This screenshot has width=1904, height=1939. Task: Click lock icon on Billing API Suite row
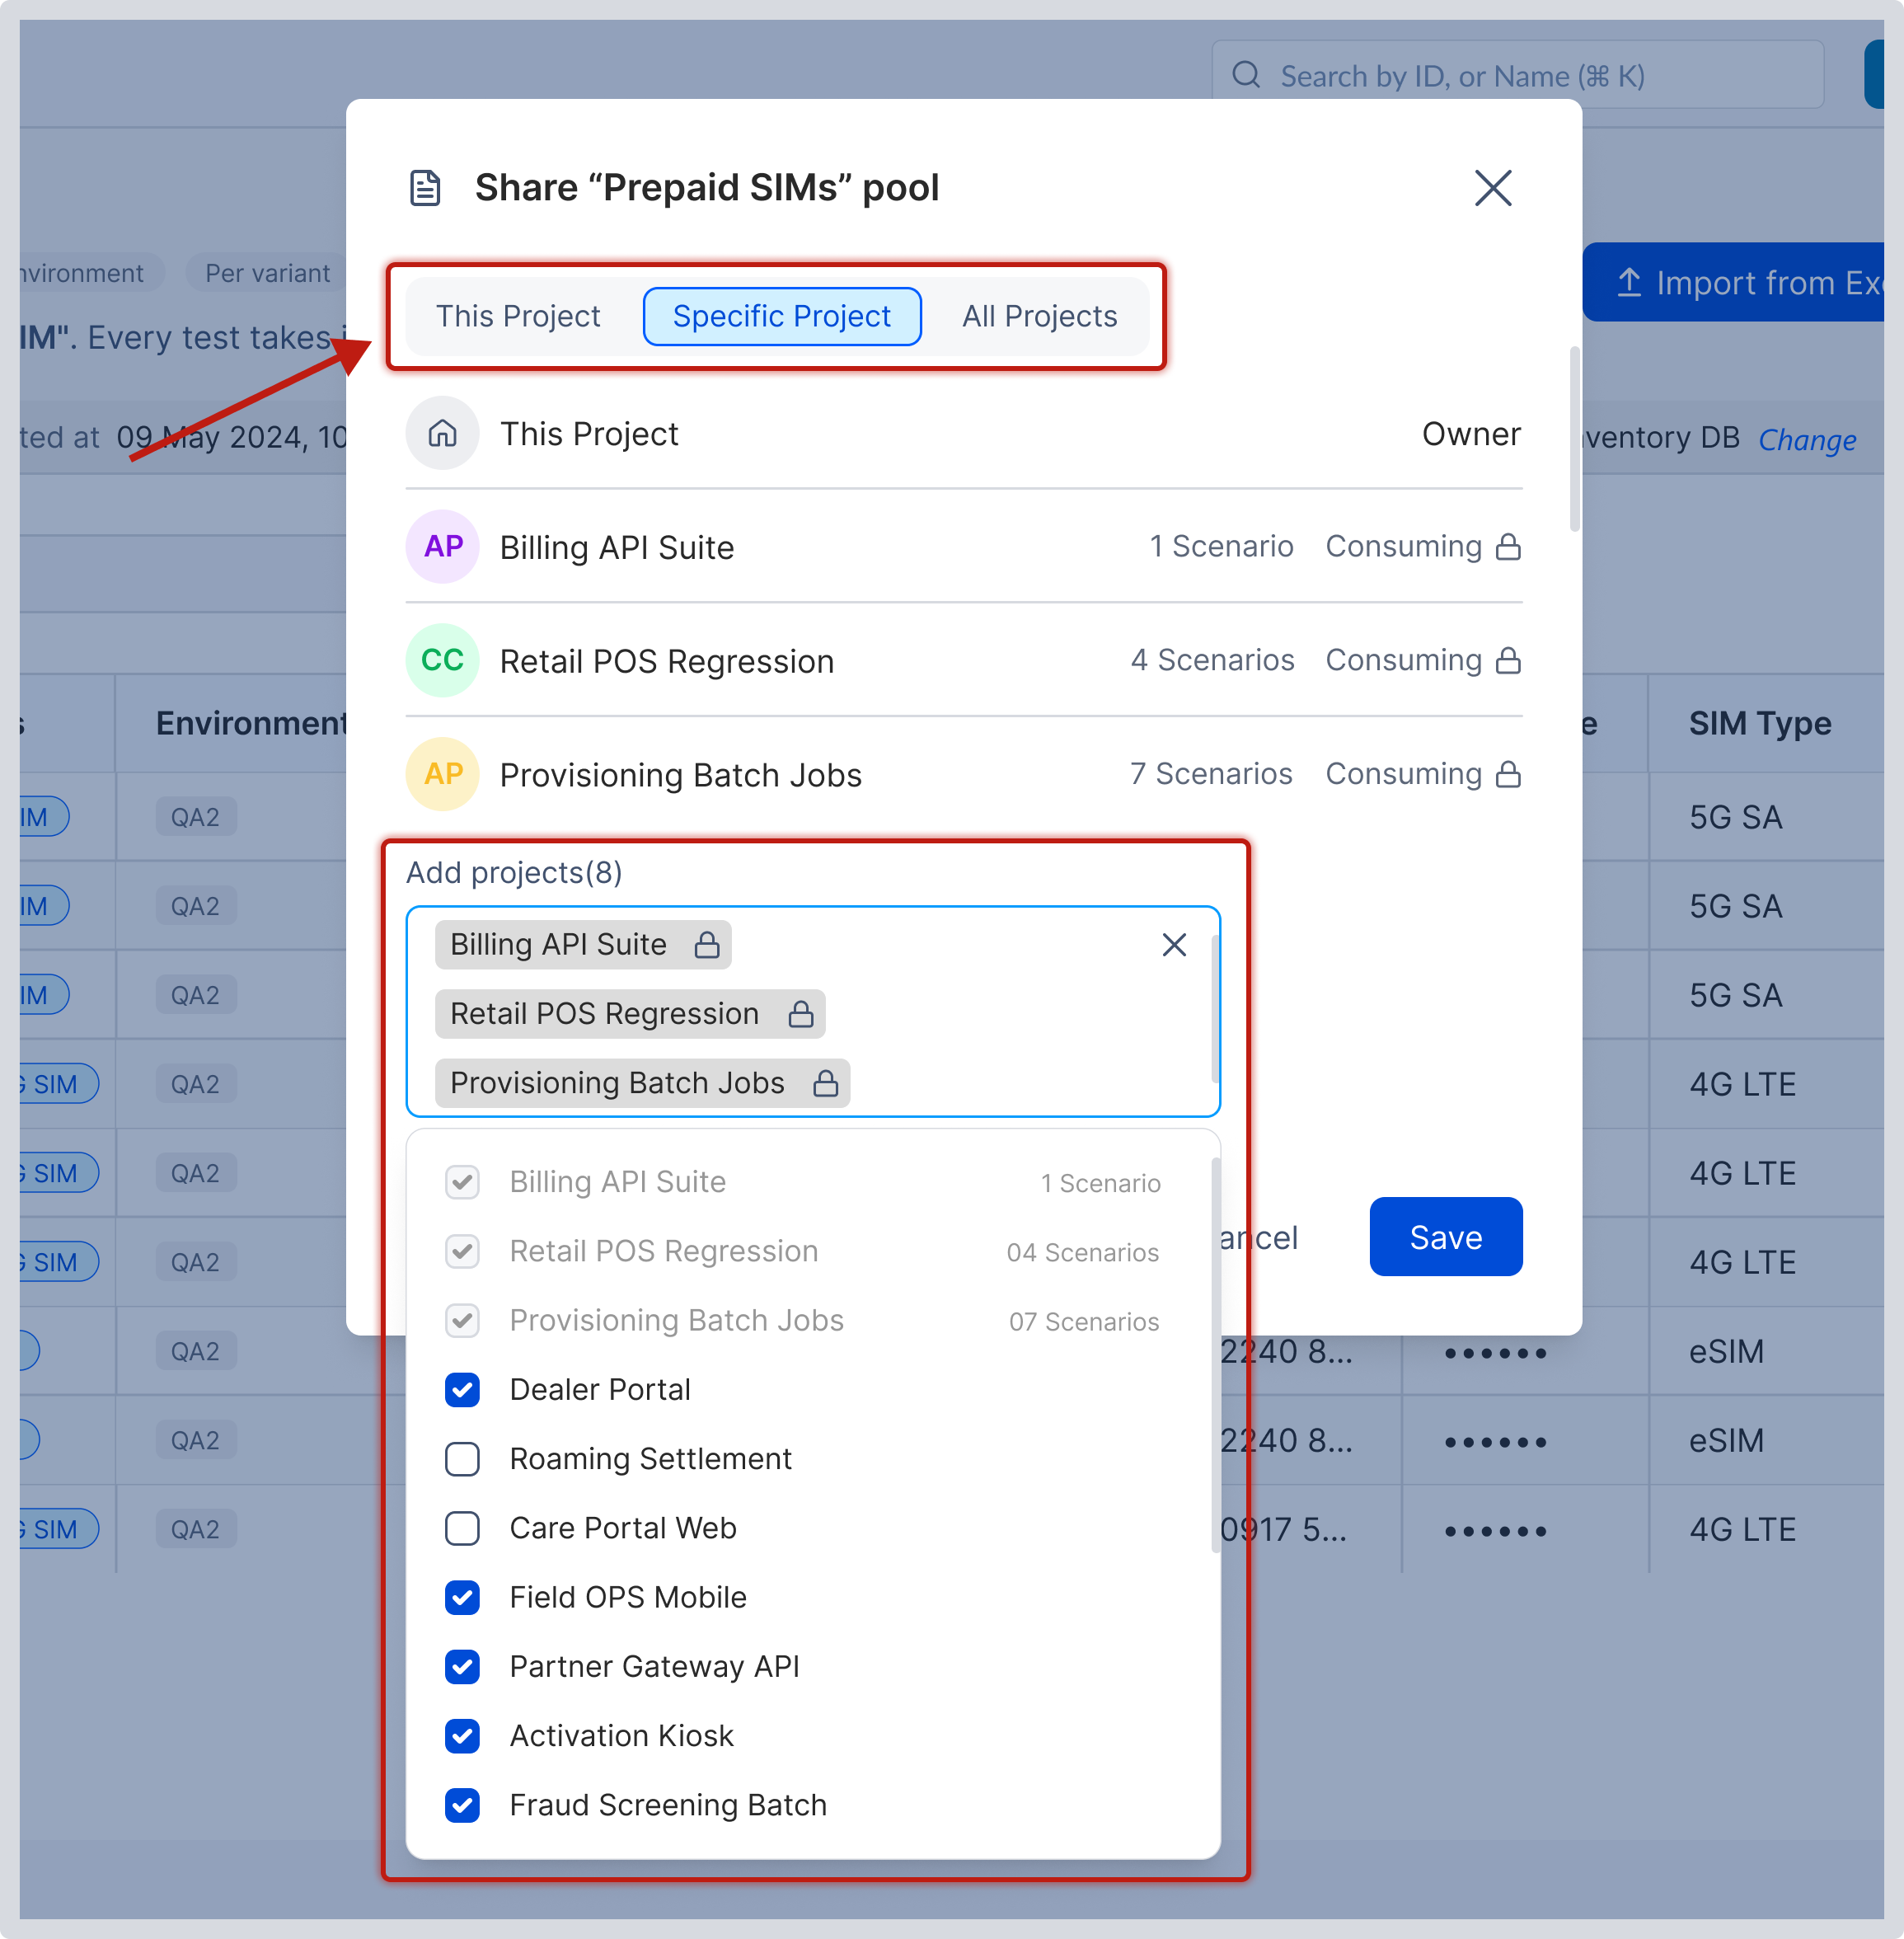tap(1508, 547)
